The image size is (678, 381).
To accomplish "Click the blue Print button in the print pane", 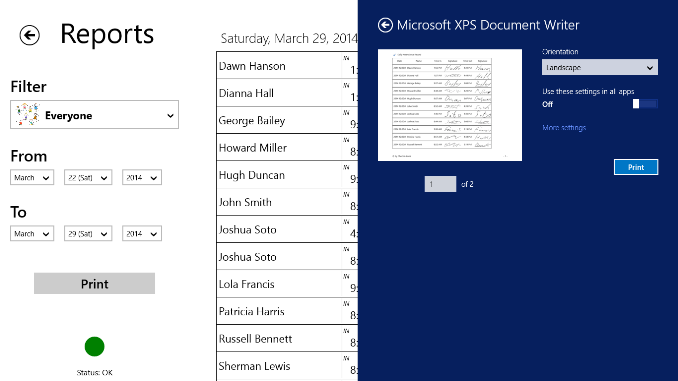I will click(636, 167).
